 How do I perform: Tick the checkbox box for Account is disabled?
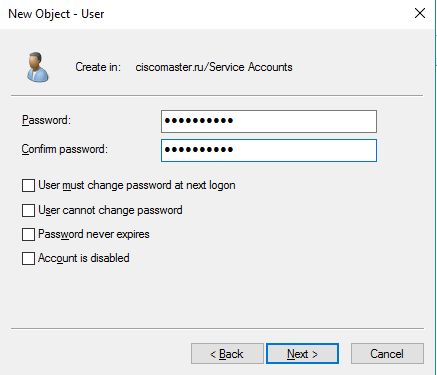click(x=28, y=258)
